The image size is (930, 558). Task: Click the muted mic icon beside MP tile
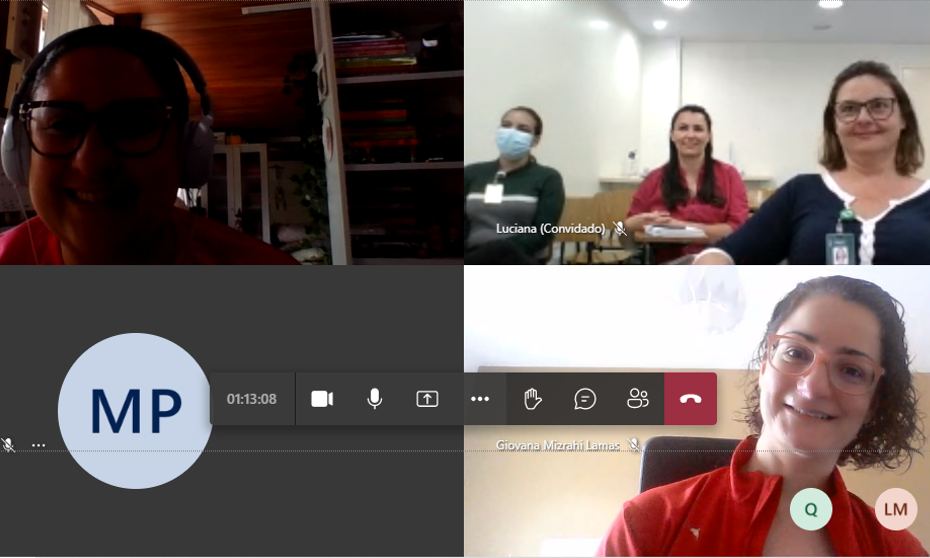[8, 445]
